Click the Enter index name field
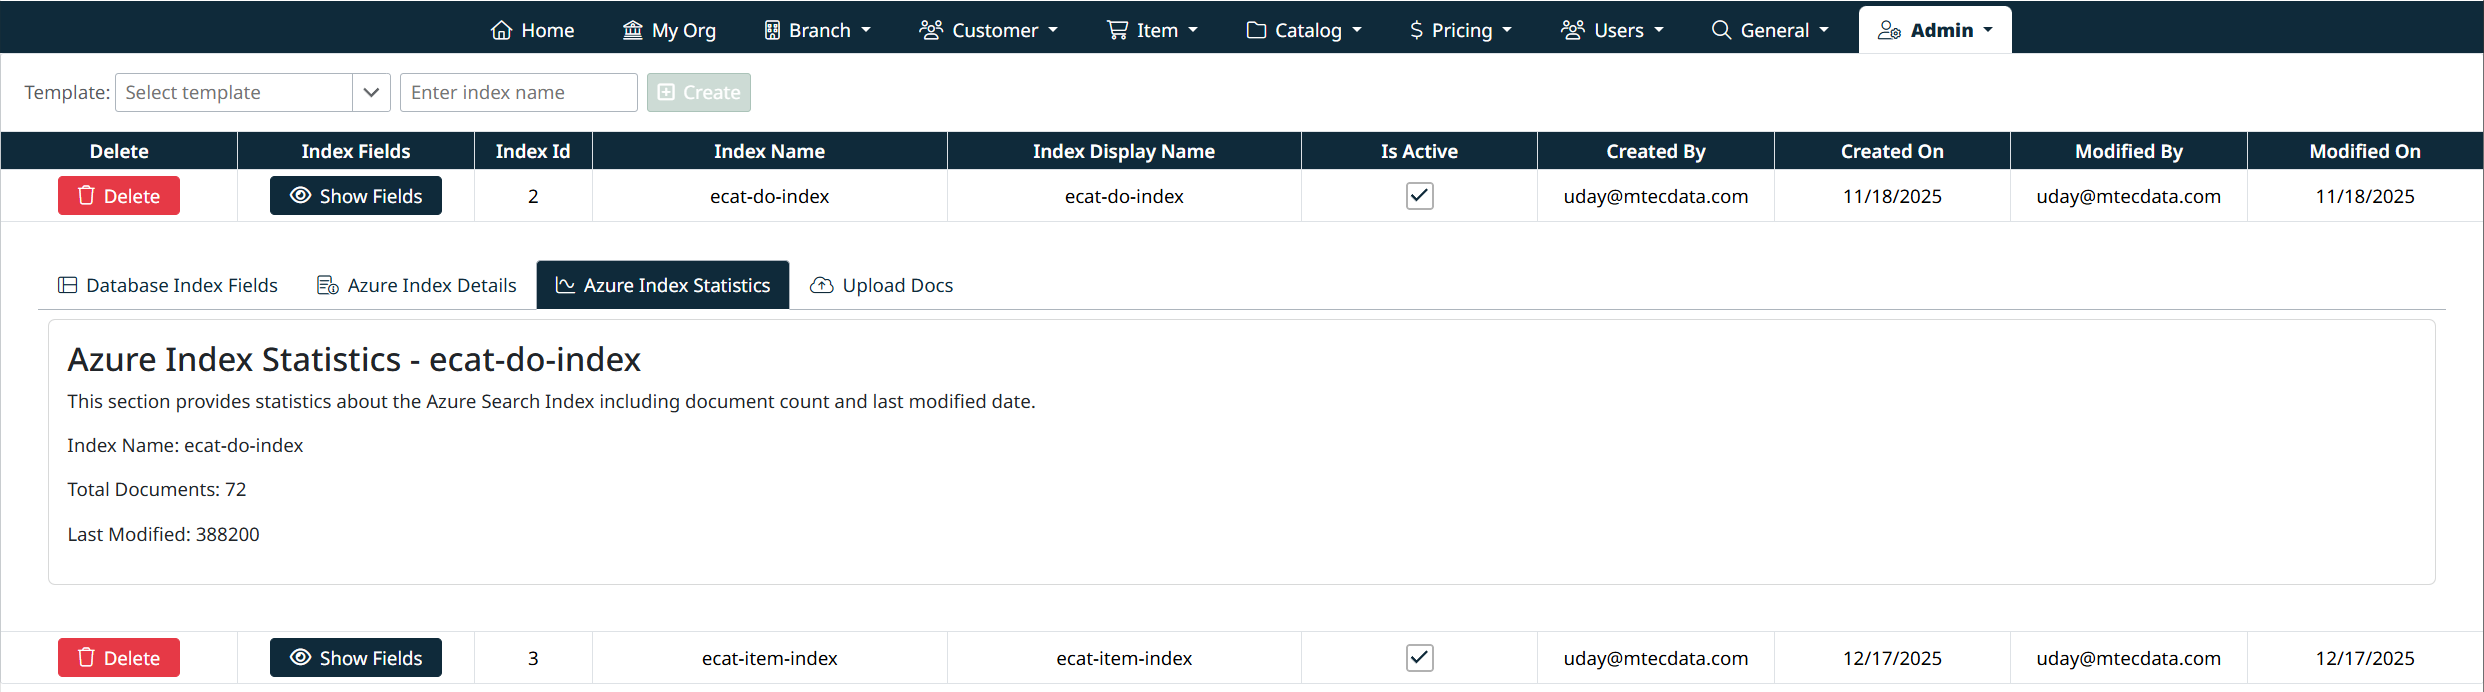 point(518,92)
